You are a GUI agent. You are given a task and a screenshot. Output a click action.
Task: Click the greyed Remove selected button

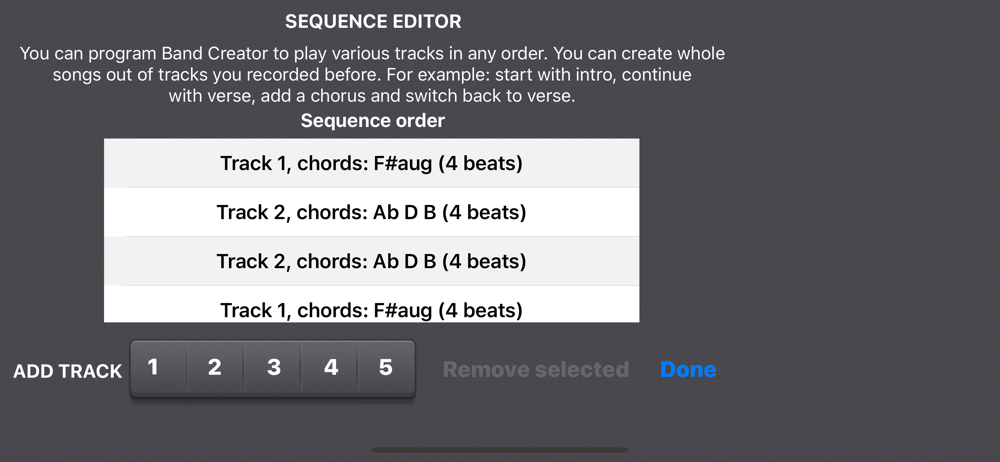point(536,369)
